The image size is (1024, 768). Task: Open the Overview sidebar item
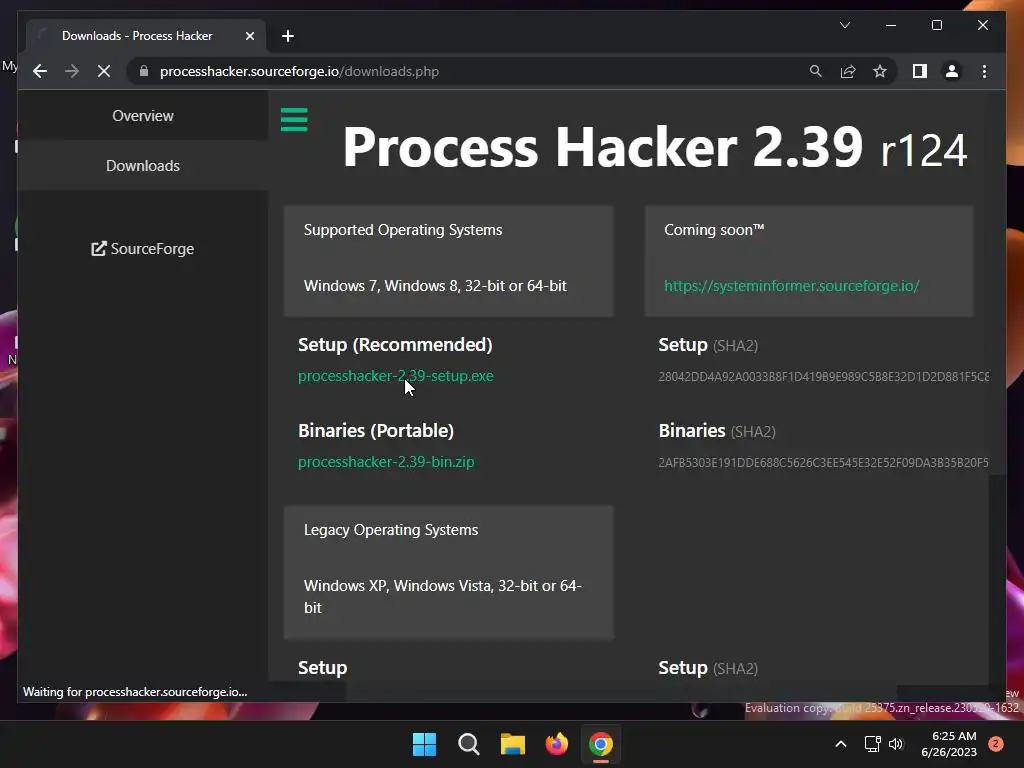pyautogui.click(x=142, y=116)
